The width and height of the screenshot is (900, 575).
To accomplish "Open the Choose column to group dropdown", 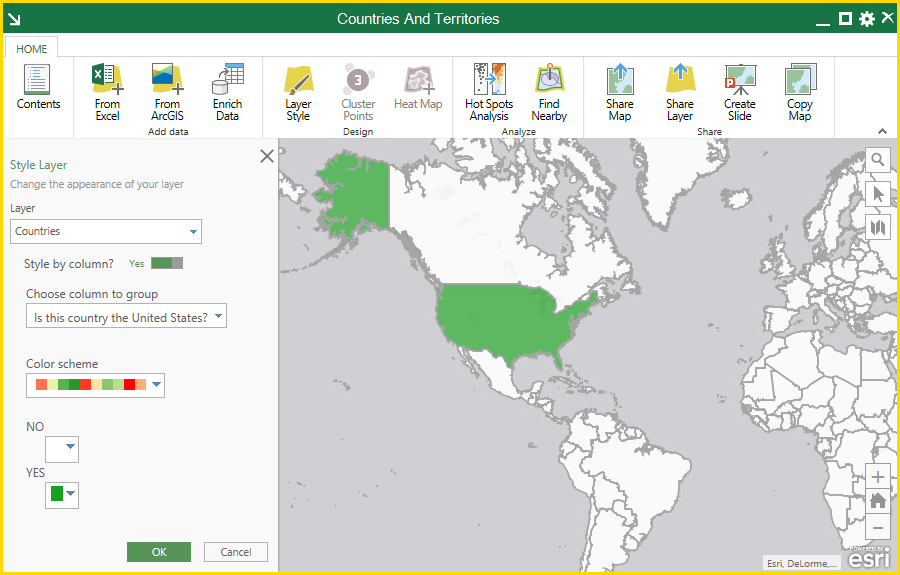I will tap(126, 316).
